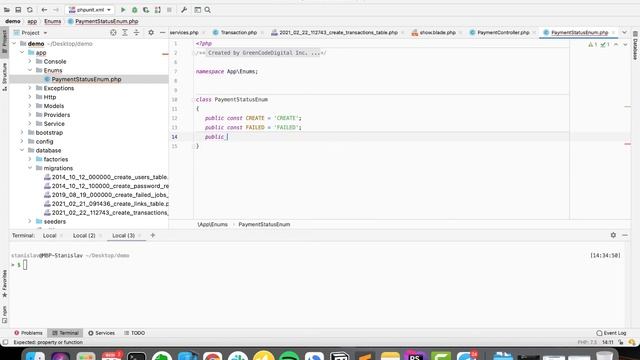Start debugging with the bug icon

[134, 10]
